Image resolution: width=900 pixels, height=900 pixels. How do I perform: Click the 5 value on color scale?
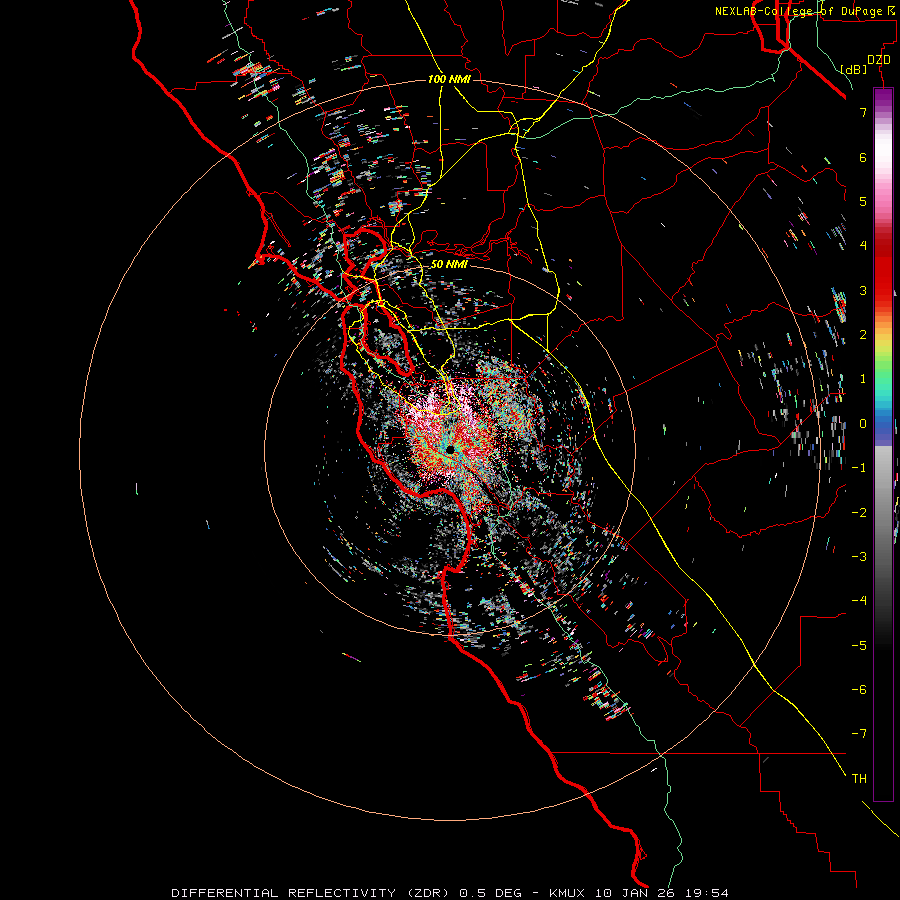pyautogui.click(x=863, y=201)
